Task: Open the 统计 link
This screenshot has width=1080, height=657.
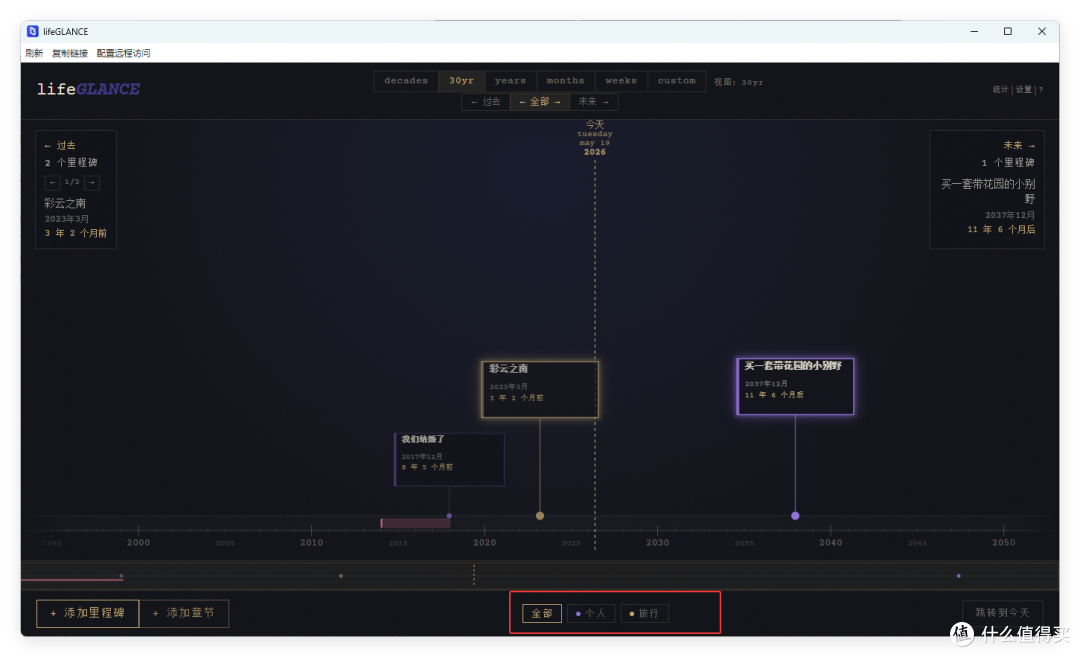Action: [1001, 90]
